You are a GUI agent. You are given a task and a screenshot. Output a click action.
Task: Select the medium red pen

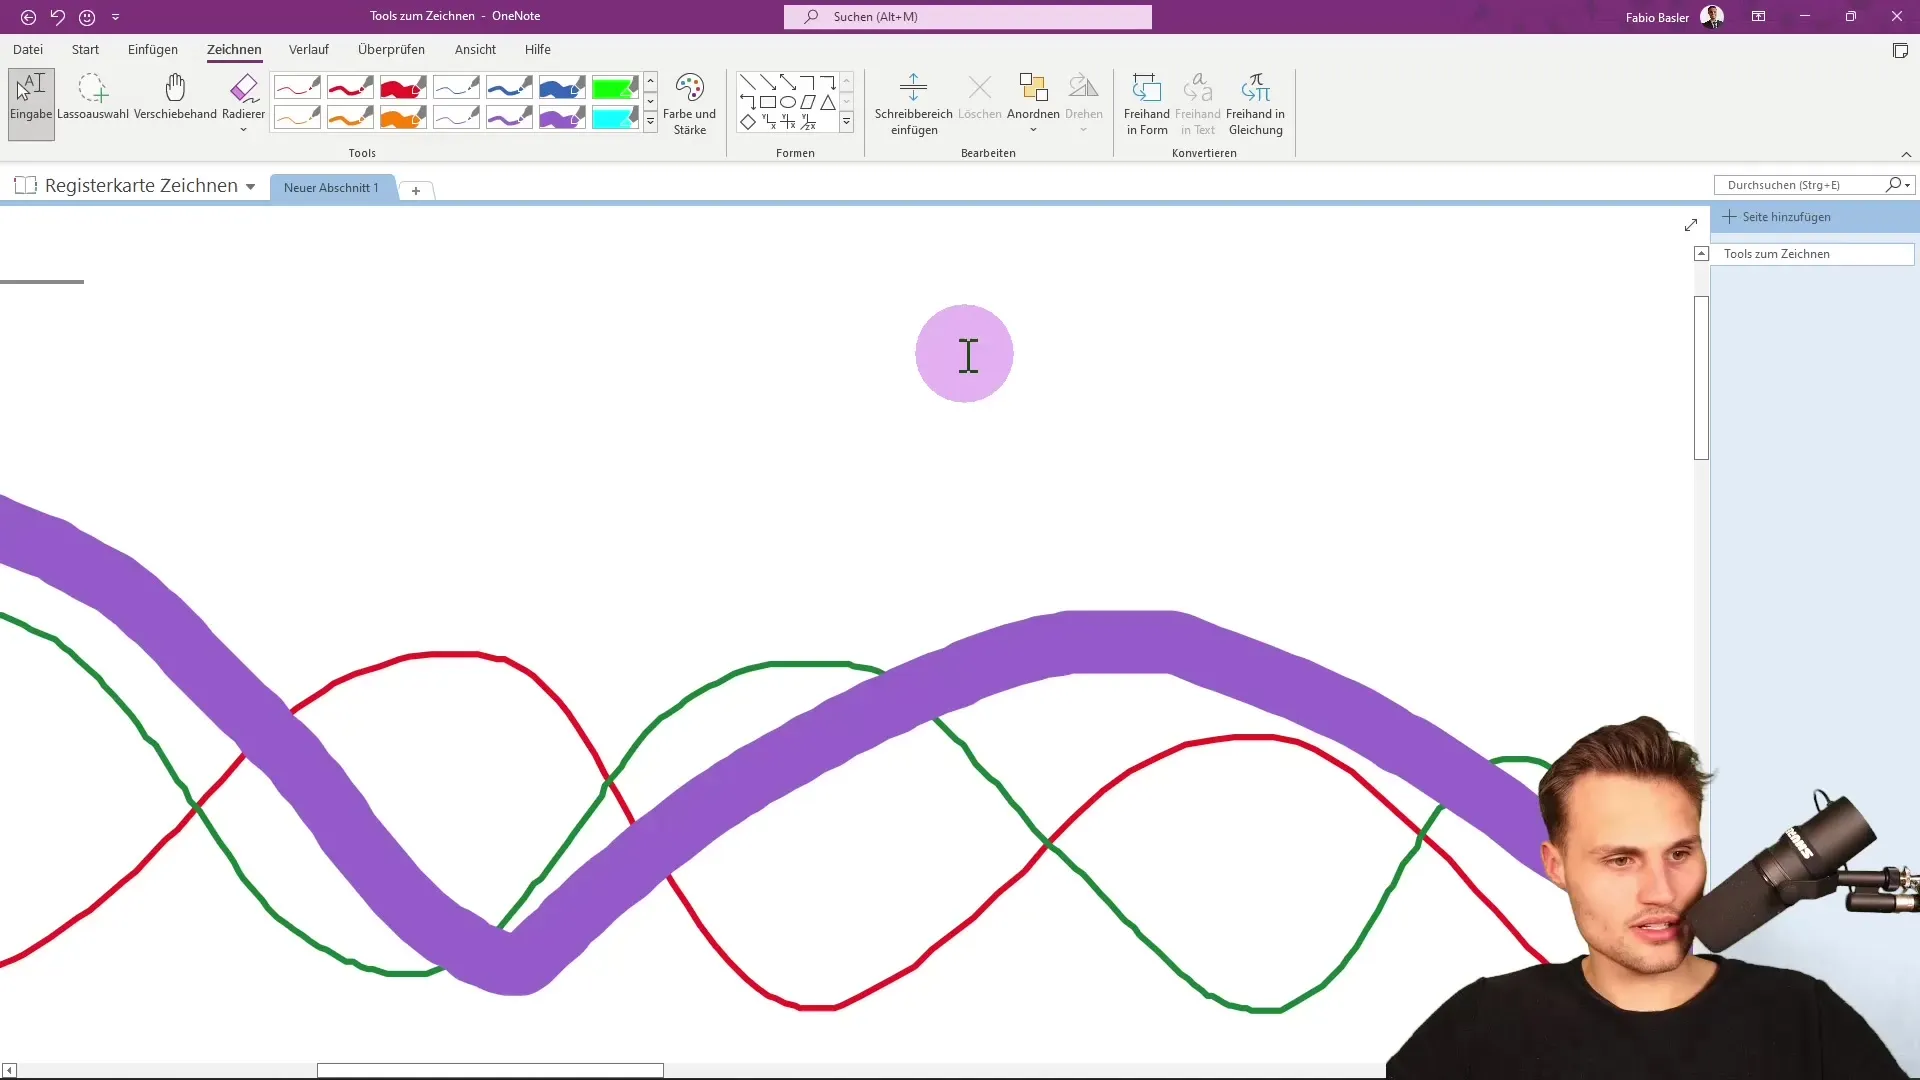[350, 88]
